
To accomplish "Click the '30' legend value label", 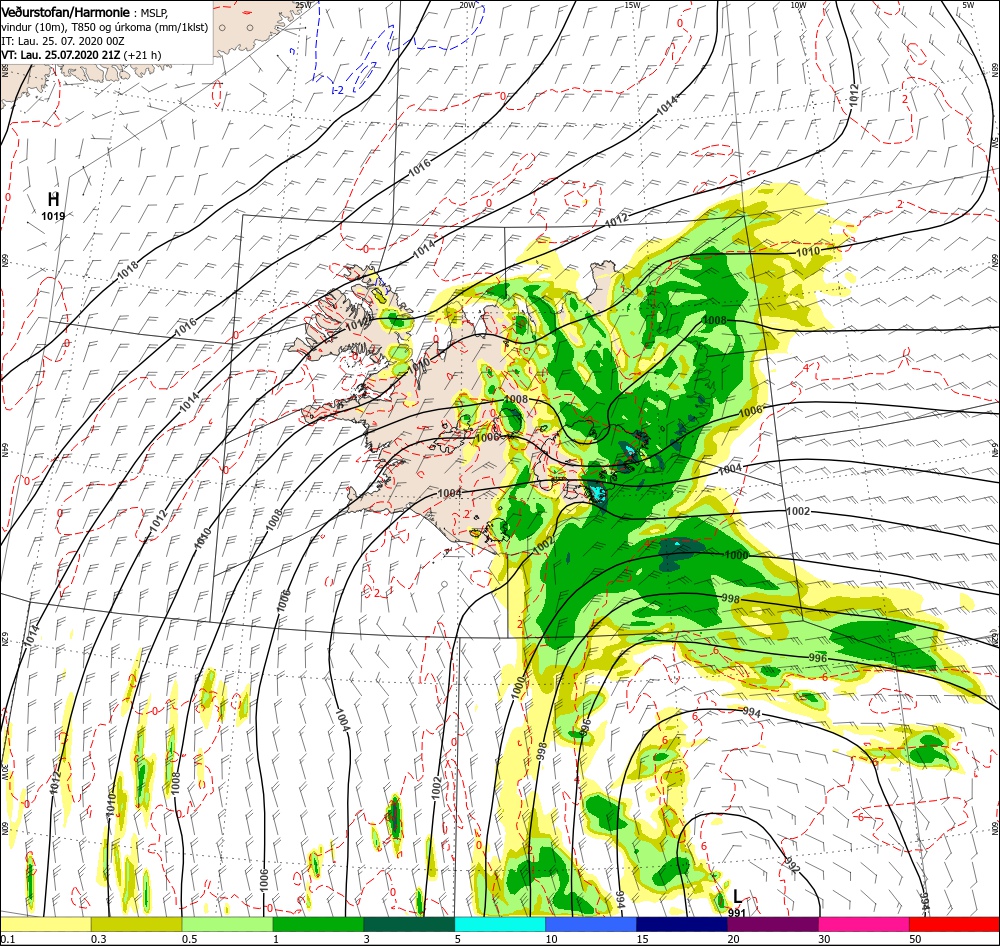I will pos(825,939).
